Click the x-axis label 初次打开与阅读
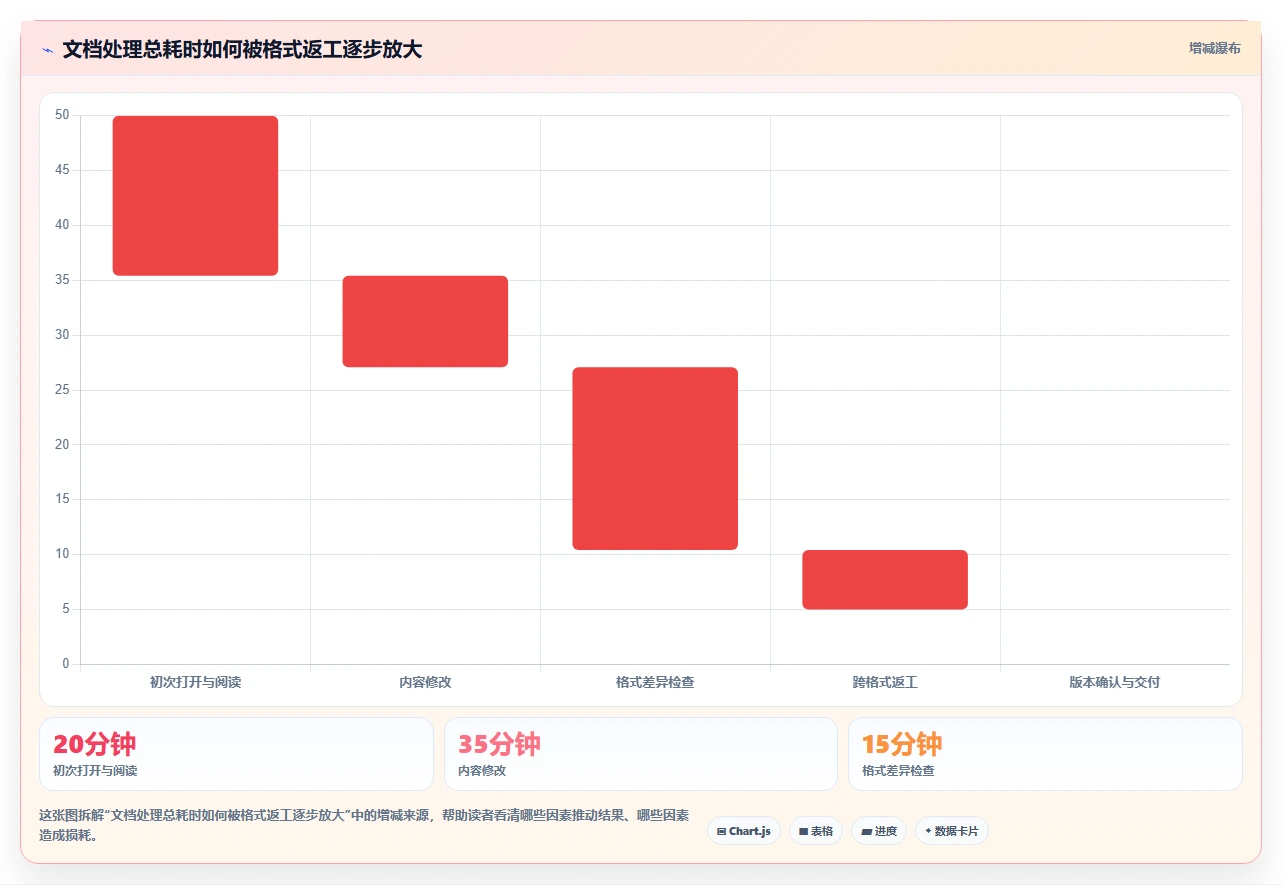1282x885 pixels. click(x=195, y=682)
